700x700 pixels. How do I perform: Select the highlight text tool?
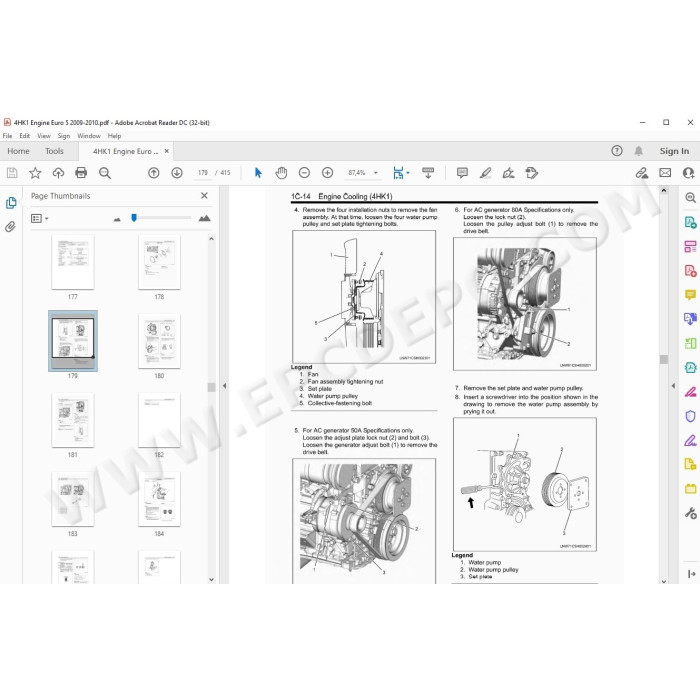(x=486, y=173)
